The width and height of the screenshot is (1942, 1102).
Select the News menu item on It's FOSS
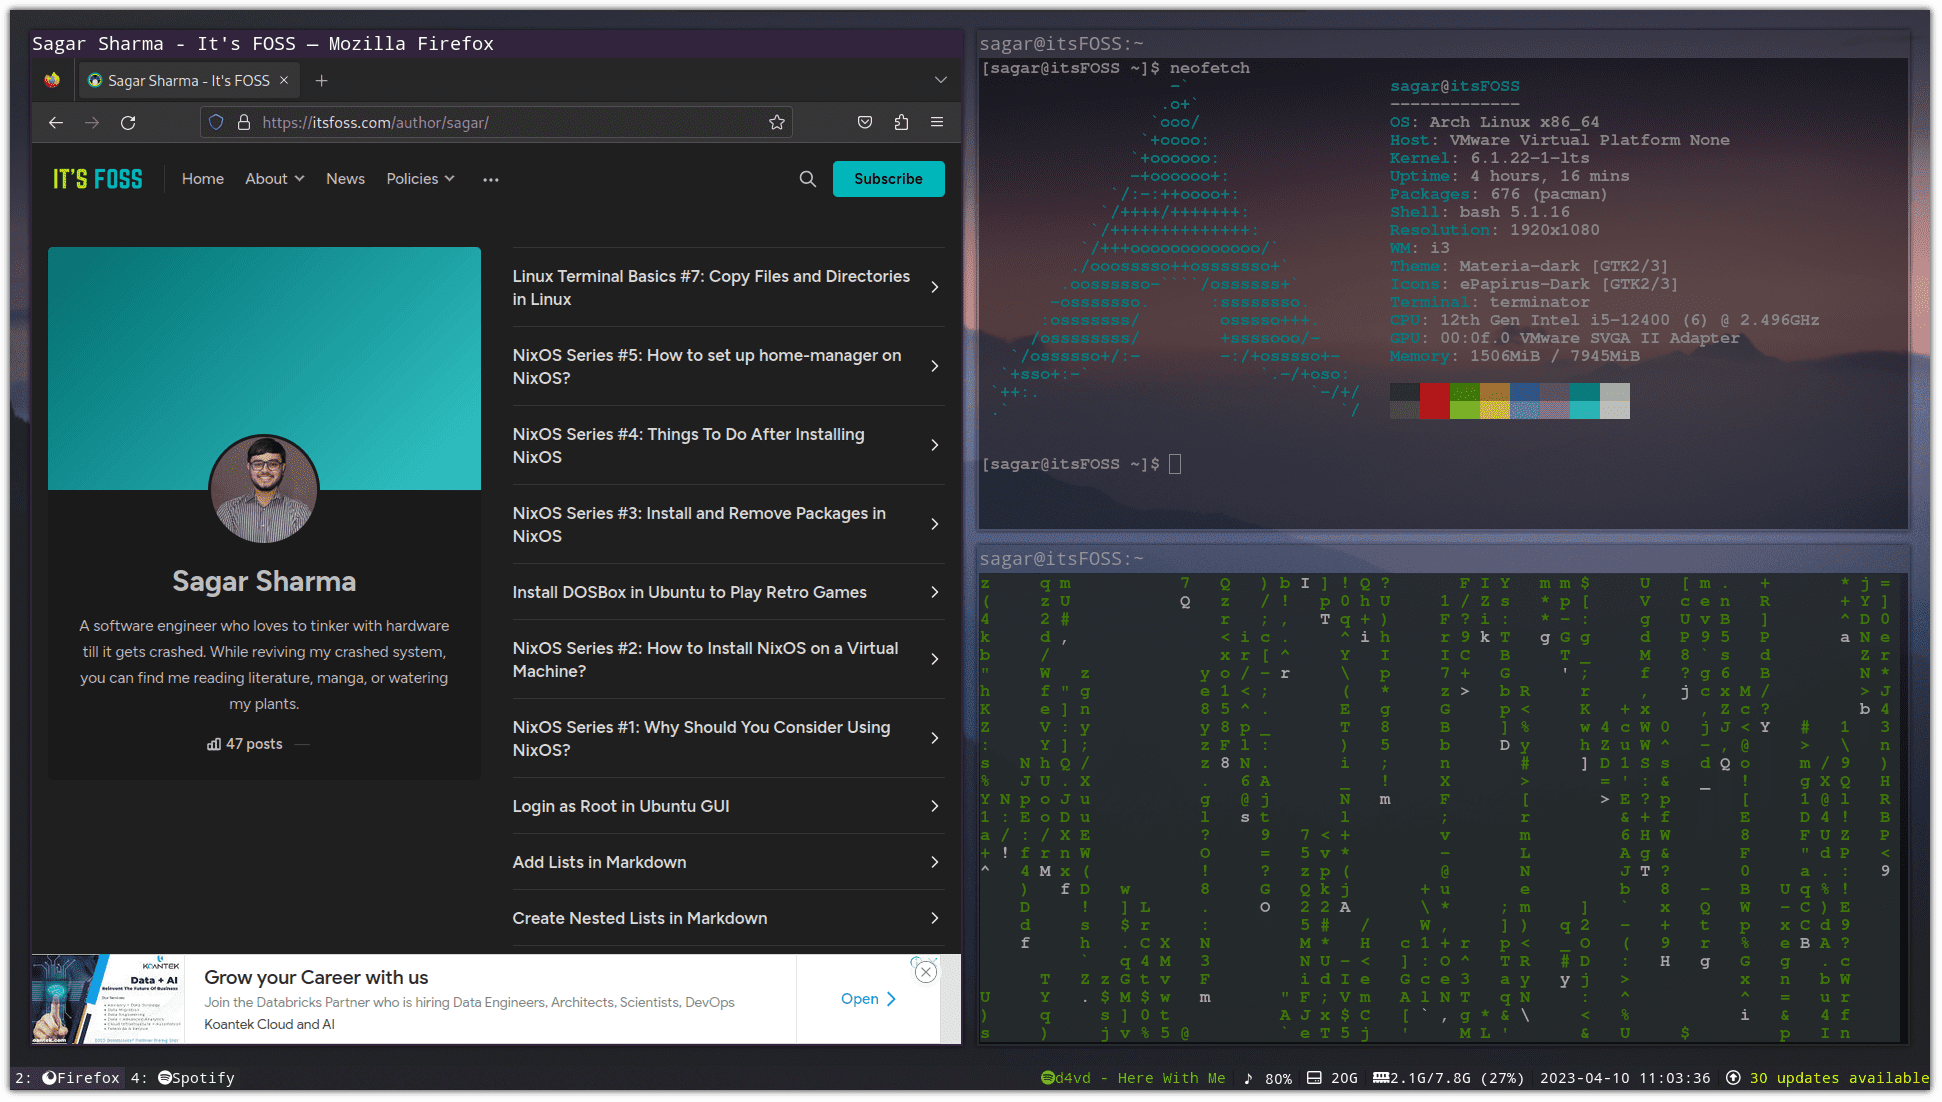345,179
